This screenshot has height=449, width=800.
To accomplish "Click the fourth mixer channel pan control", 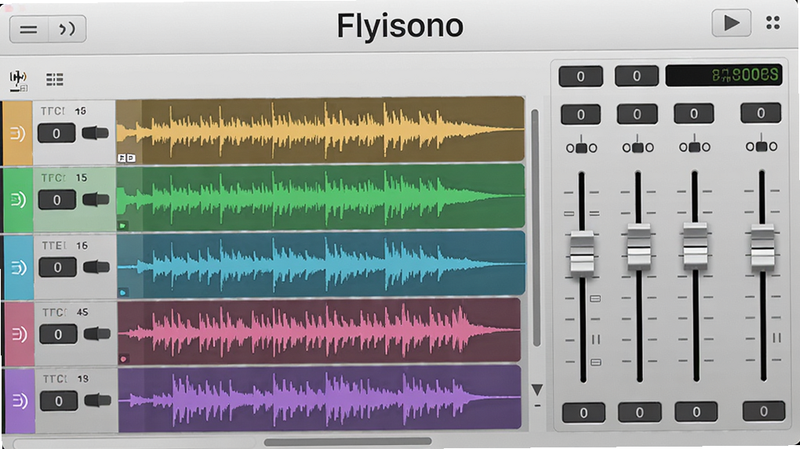I will tap(761, 145).
